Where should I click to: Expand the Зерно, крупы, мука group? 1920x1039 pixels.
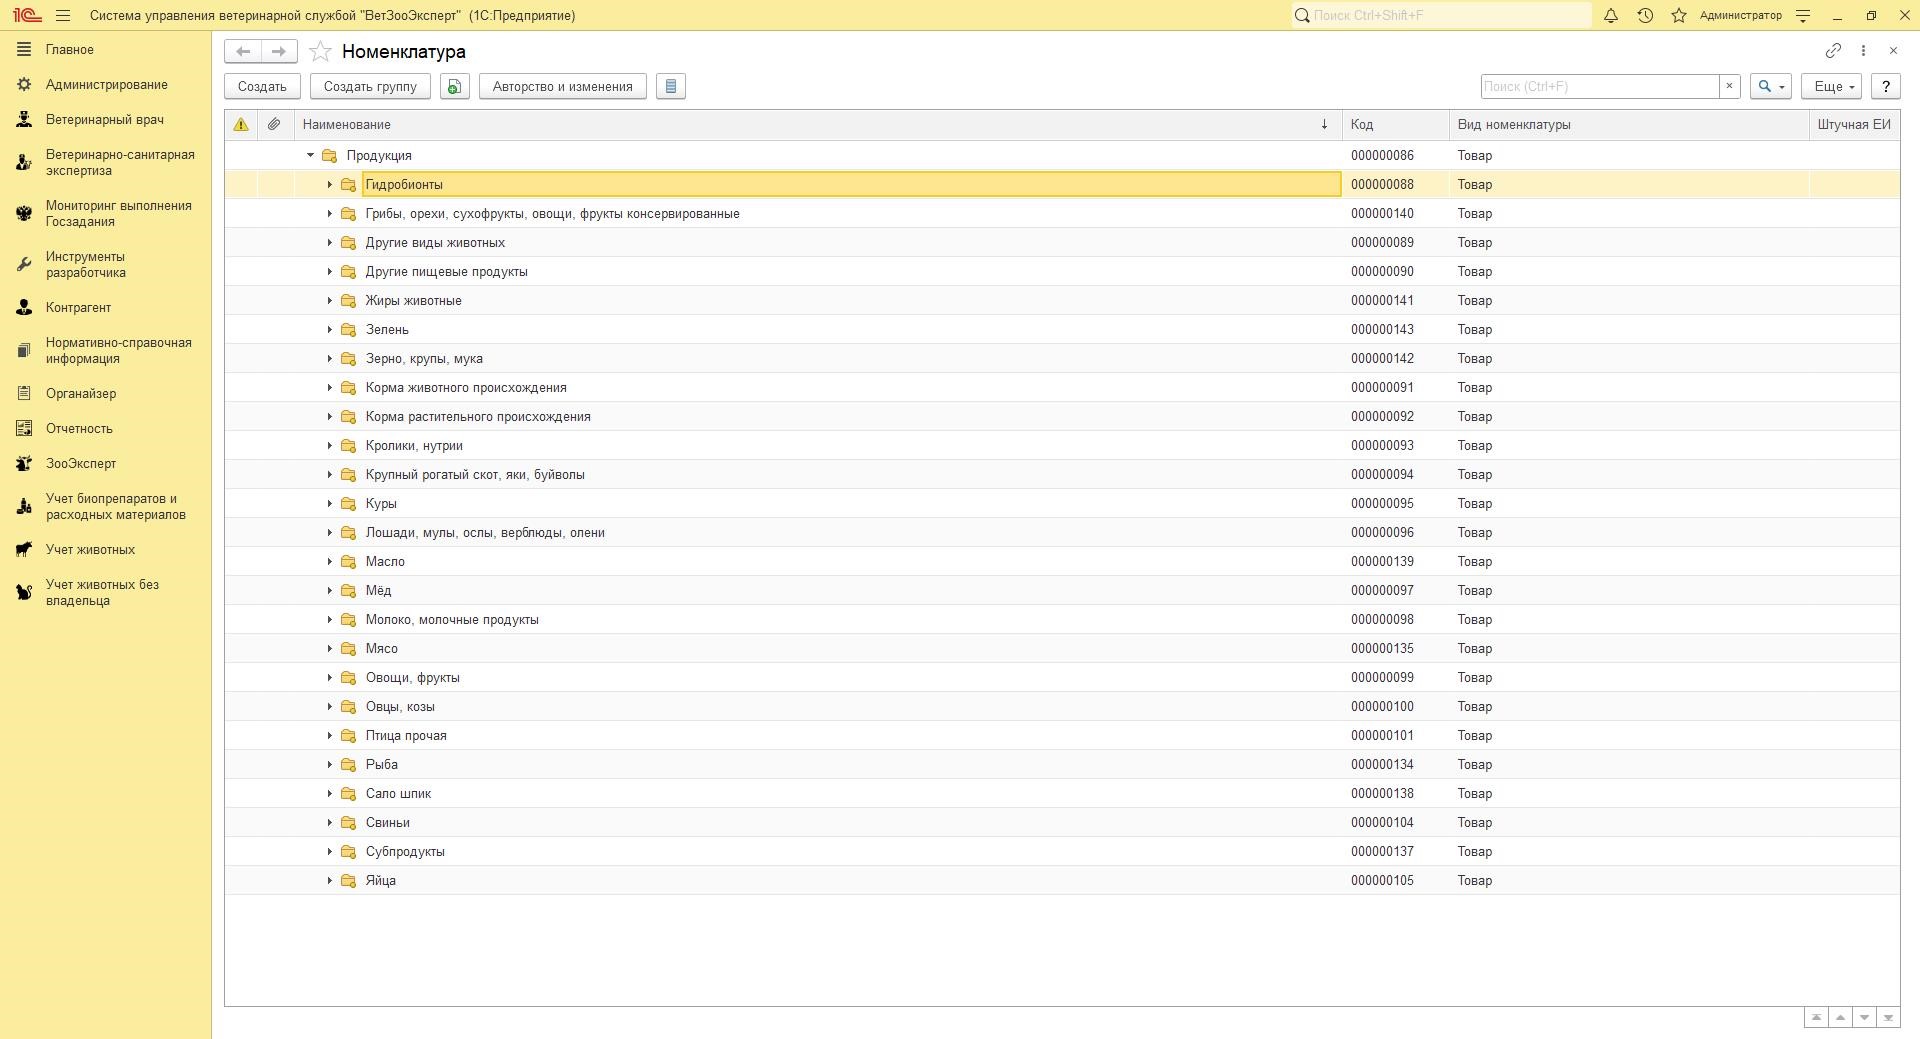[x=329, y=359]
